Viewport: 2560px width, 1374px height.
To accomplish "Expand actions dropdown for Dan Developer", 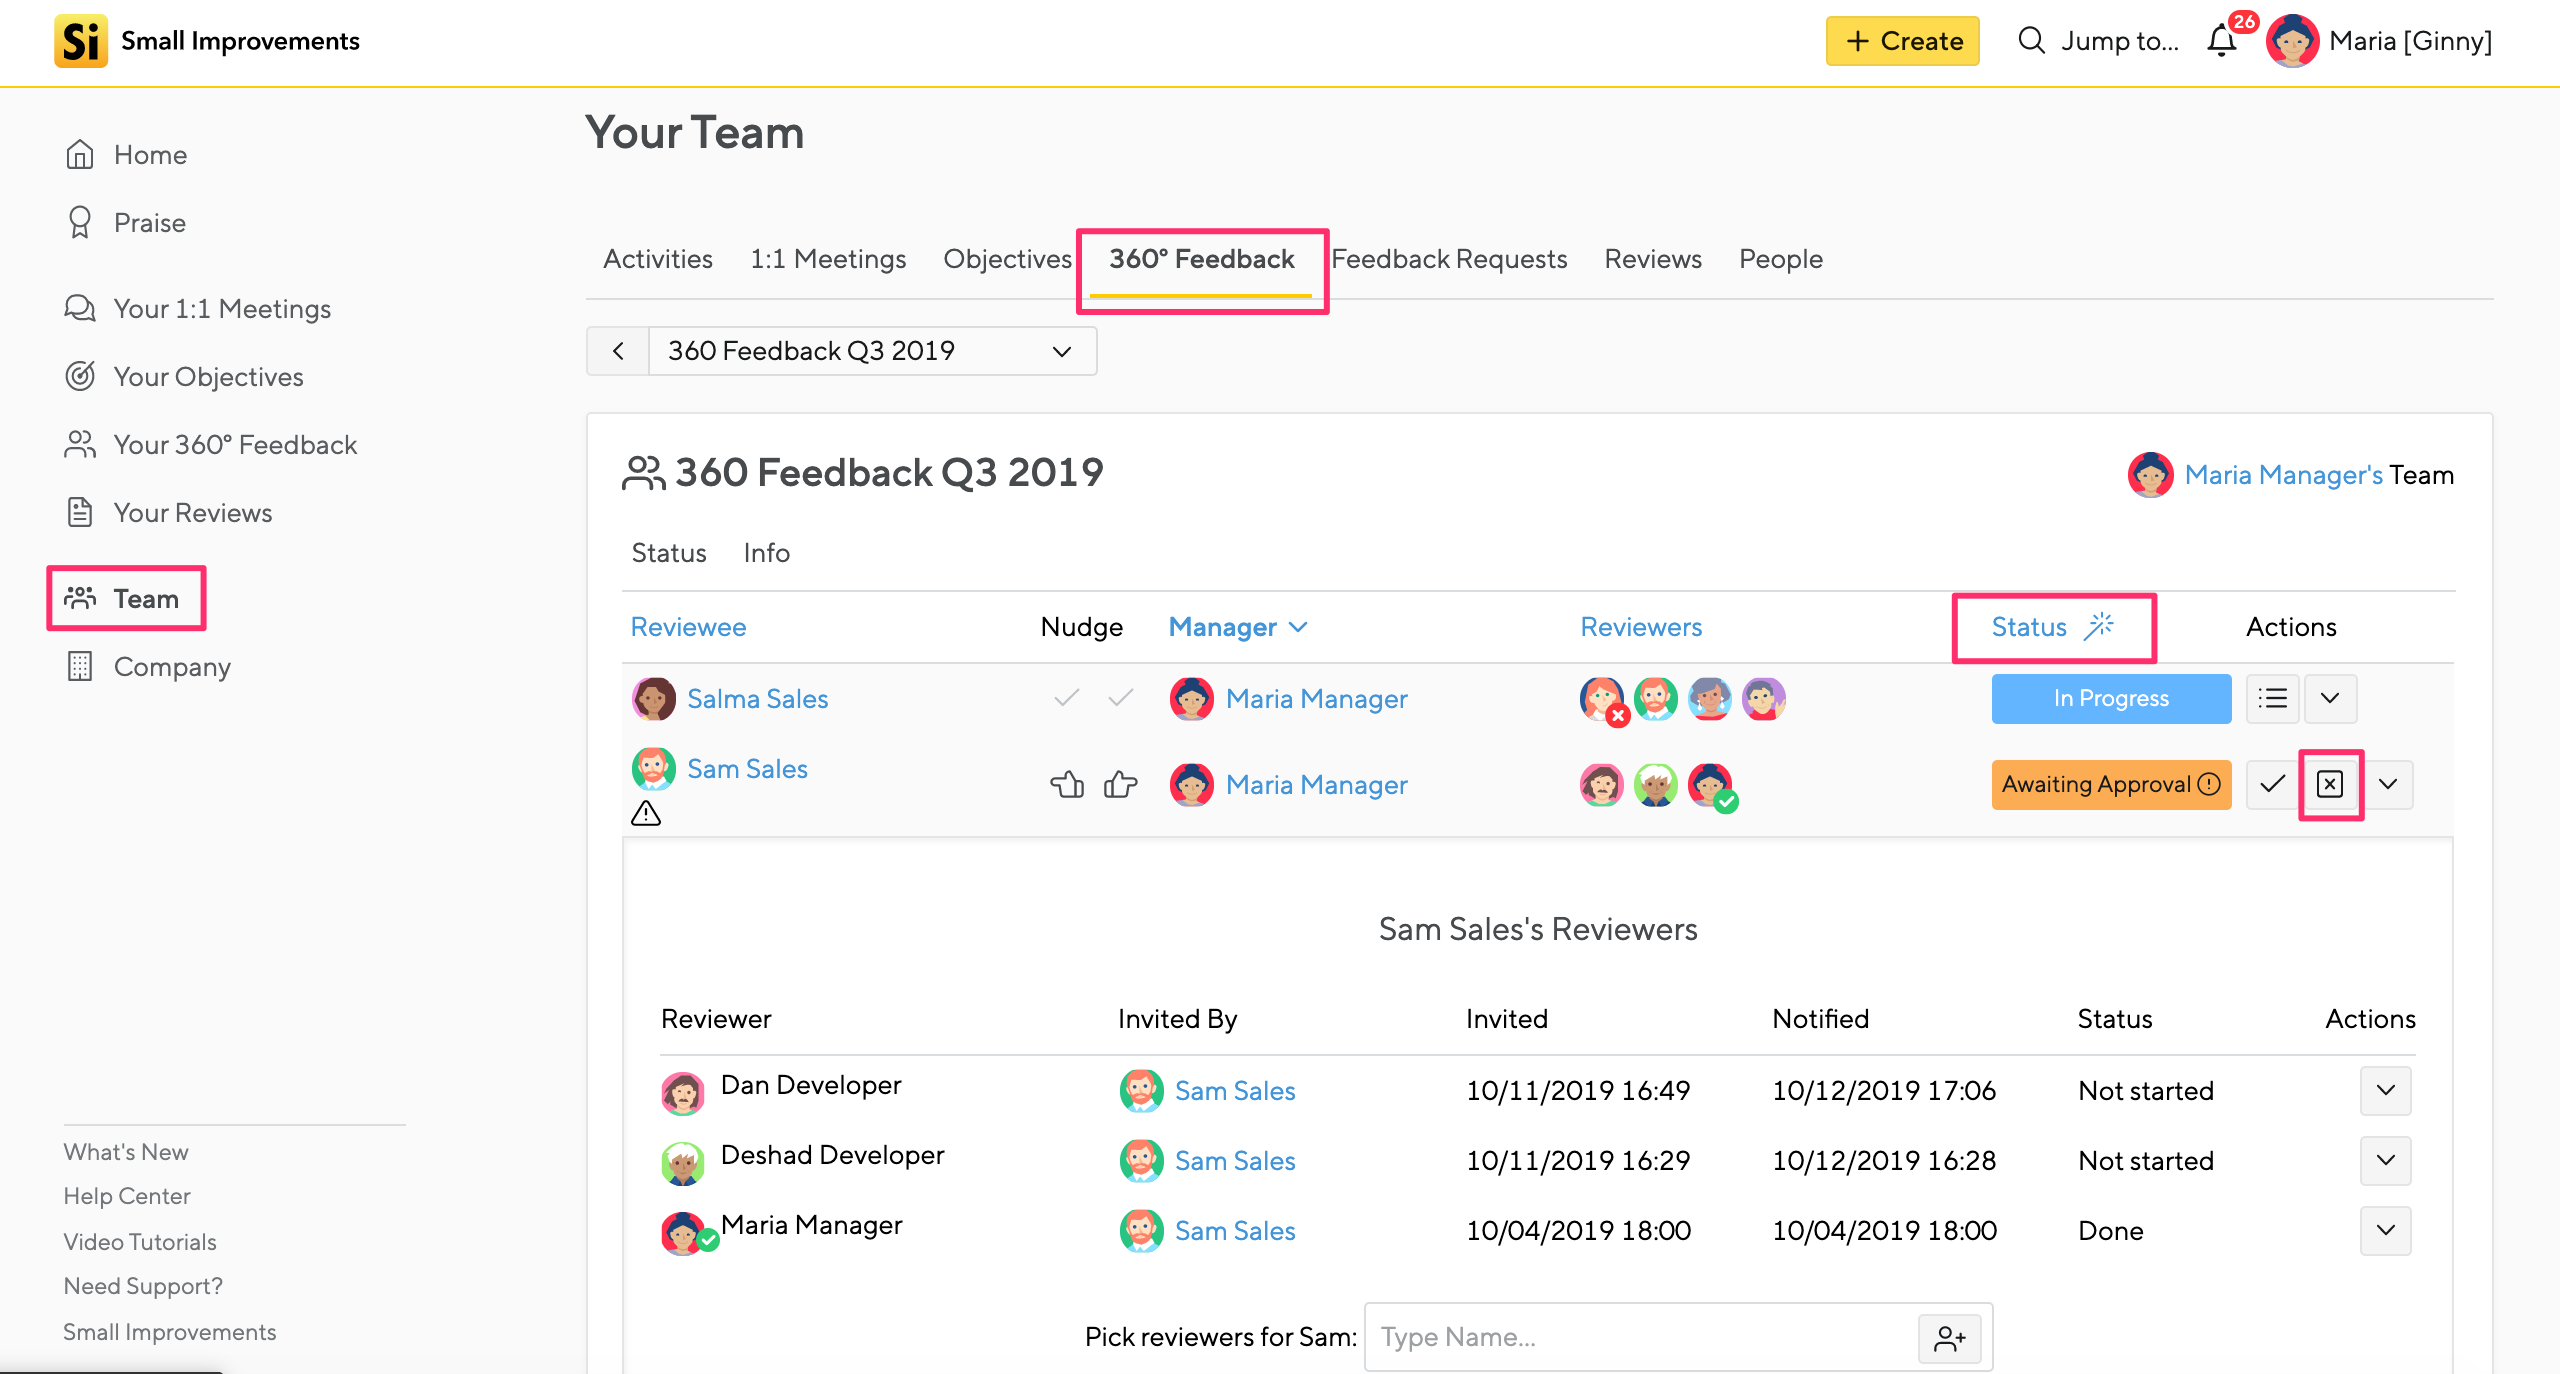I will click(2385, 1090).
